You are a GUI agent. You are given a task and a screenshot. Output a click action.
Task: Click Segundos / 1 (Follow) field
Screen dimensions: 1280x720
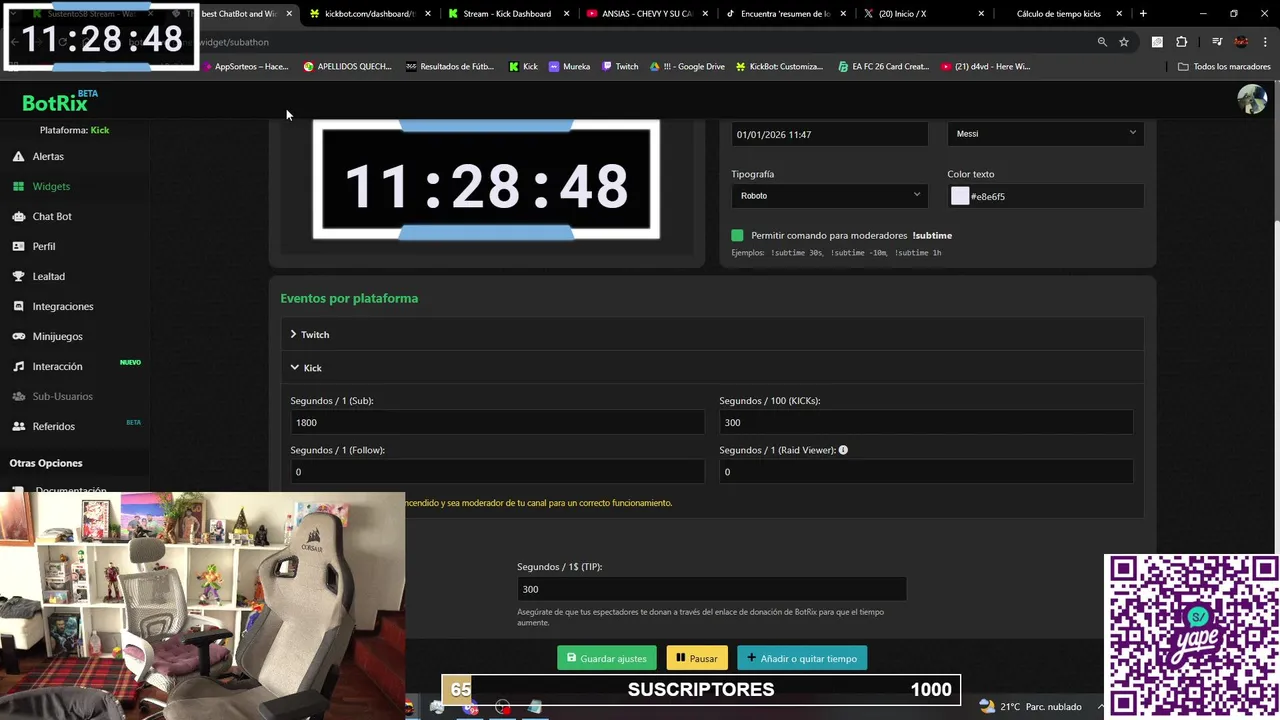pos(497,472)
